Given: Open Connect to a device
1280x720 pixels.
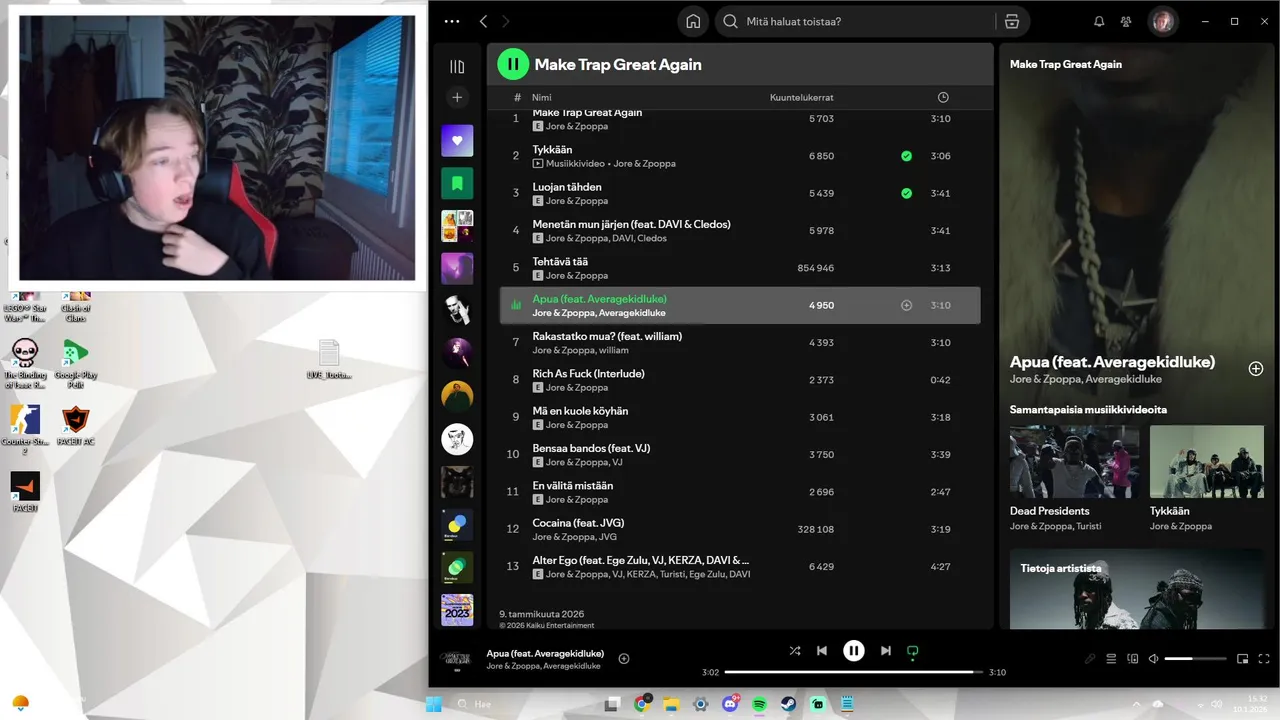Looking at the screenshot, I should [x=1133, y=659].
